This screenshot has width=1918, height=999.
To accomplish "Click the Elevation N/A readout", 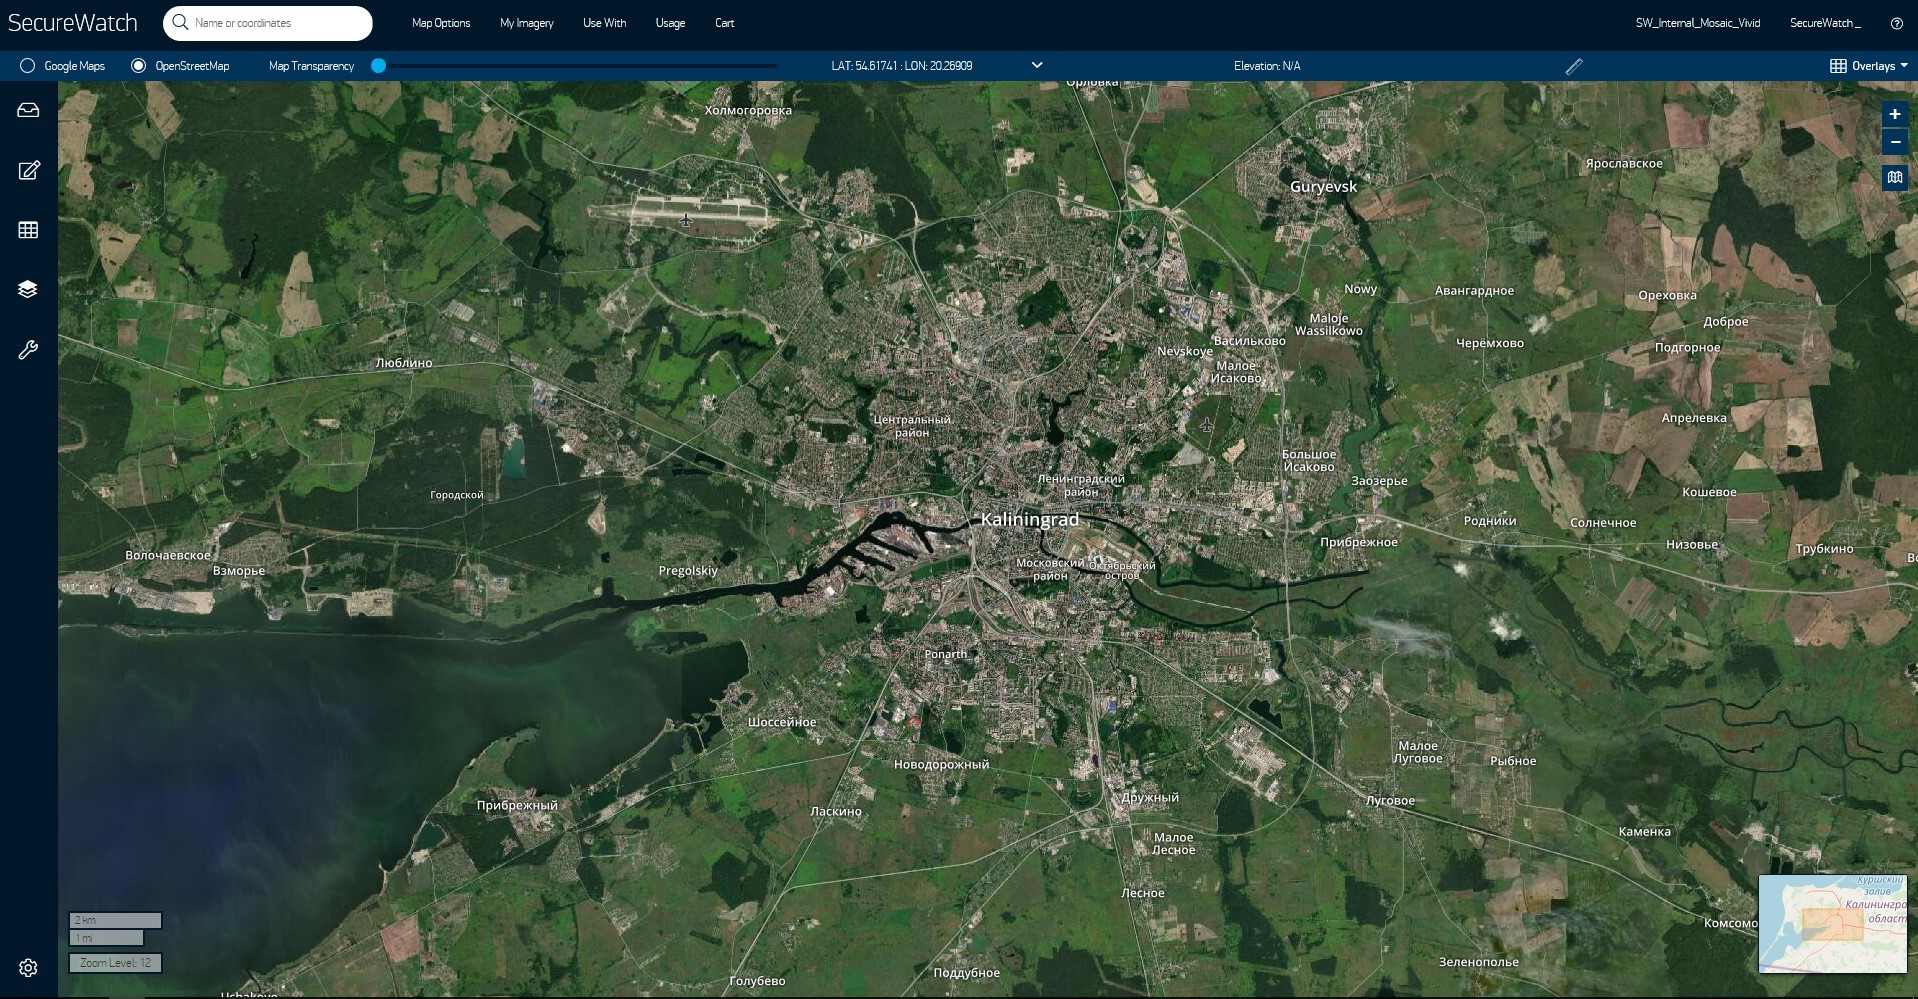I will pyautogui.click(x=1267, y=66).
